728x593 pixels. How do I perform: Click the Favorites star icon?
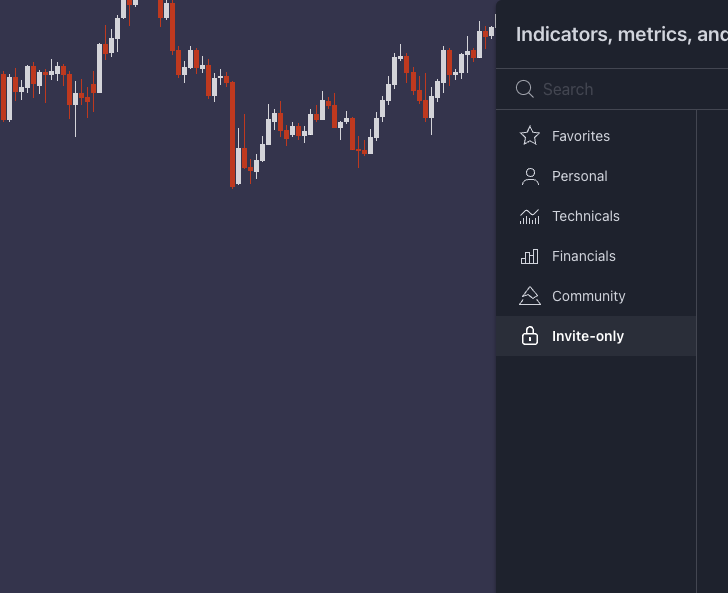tap(530, 136)
